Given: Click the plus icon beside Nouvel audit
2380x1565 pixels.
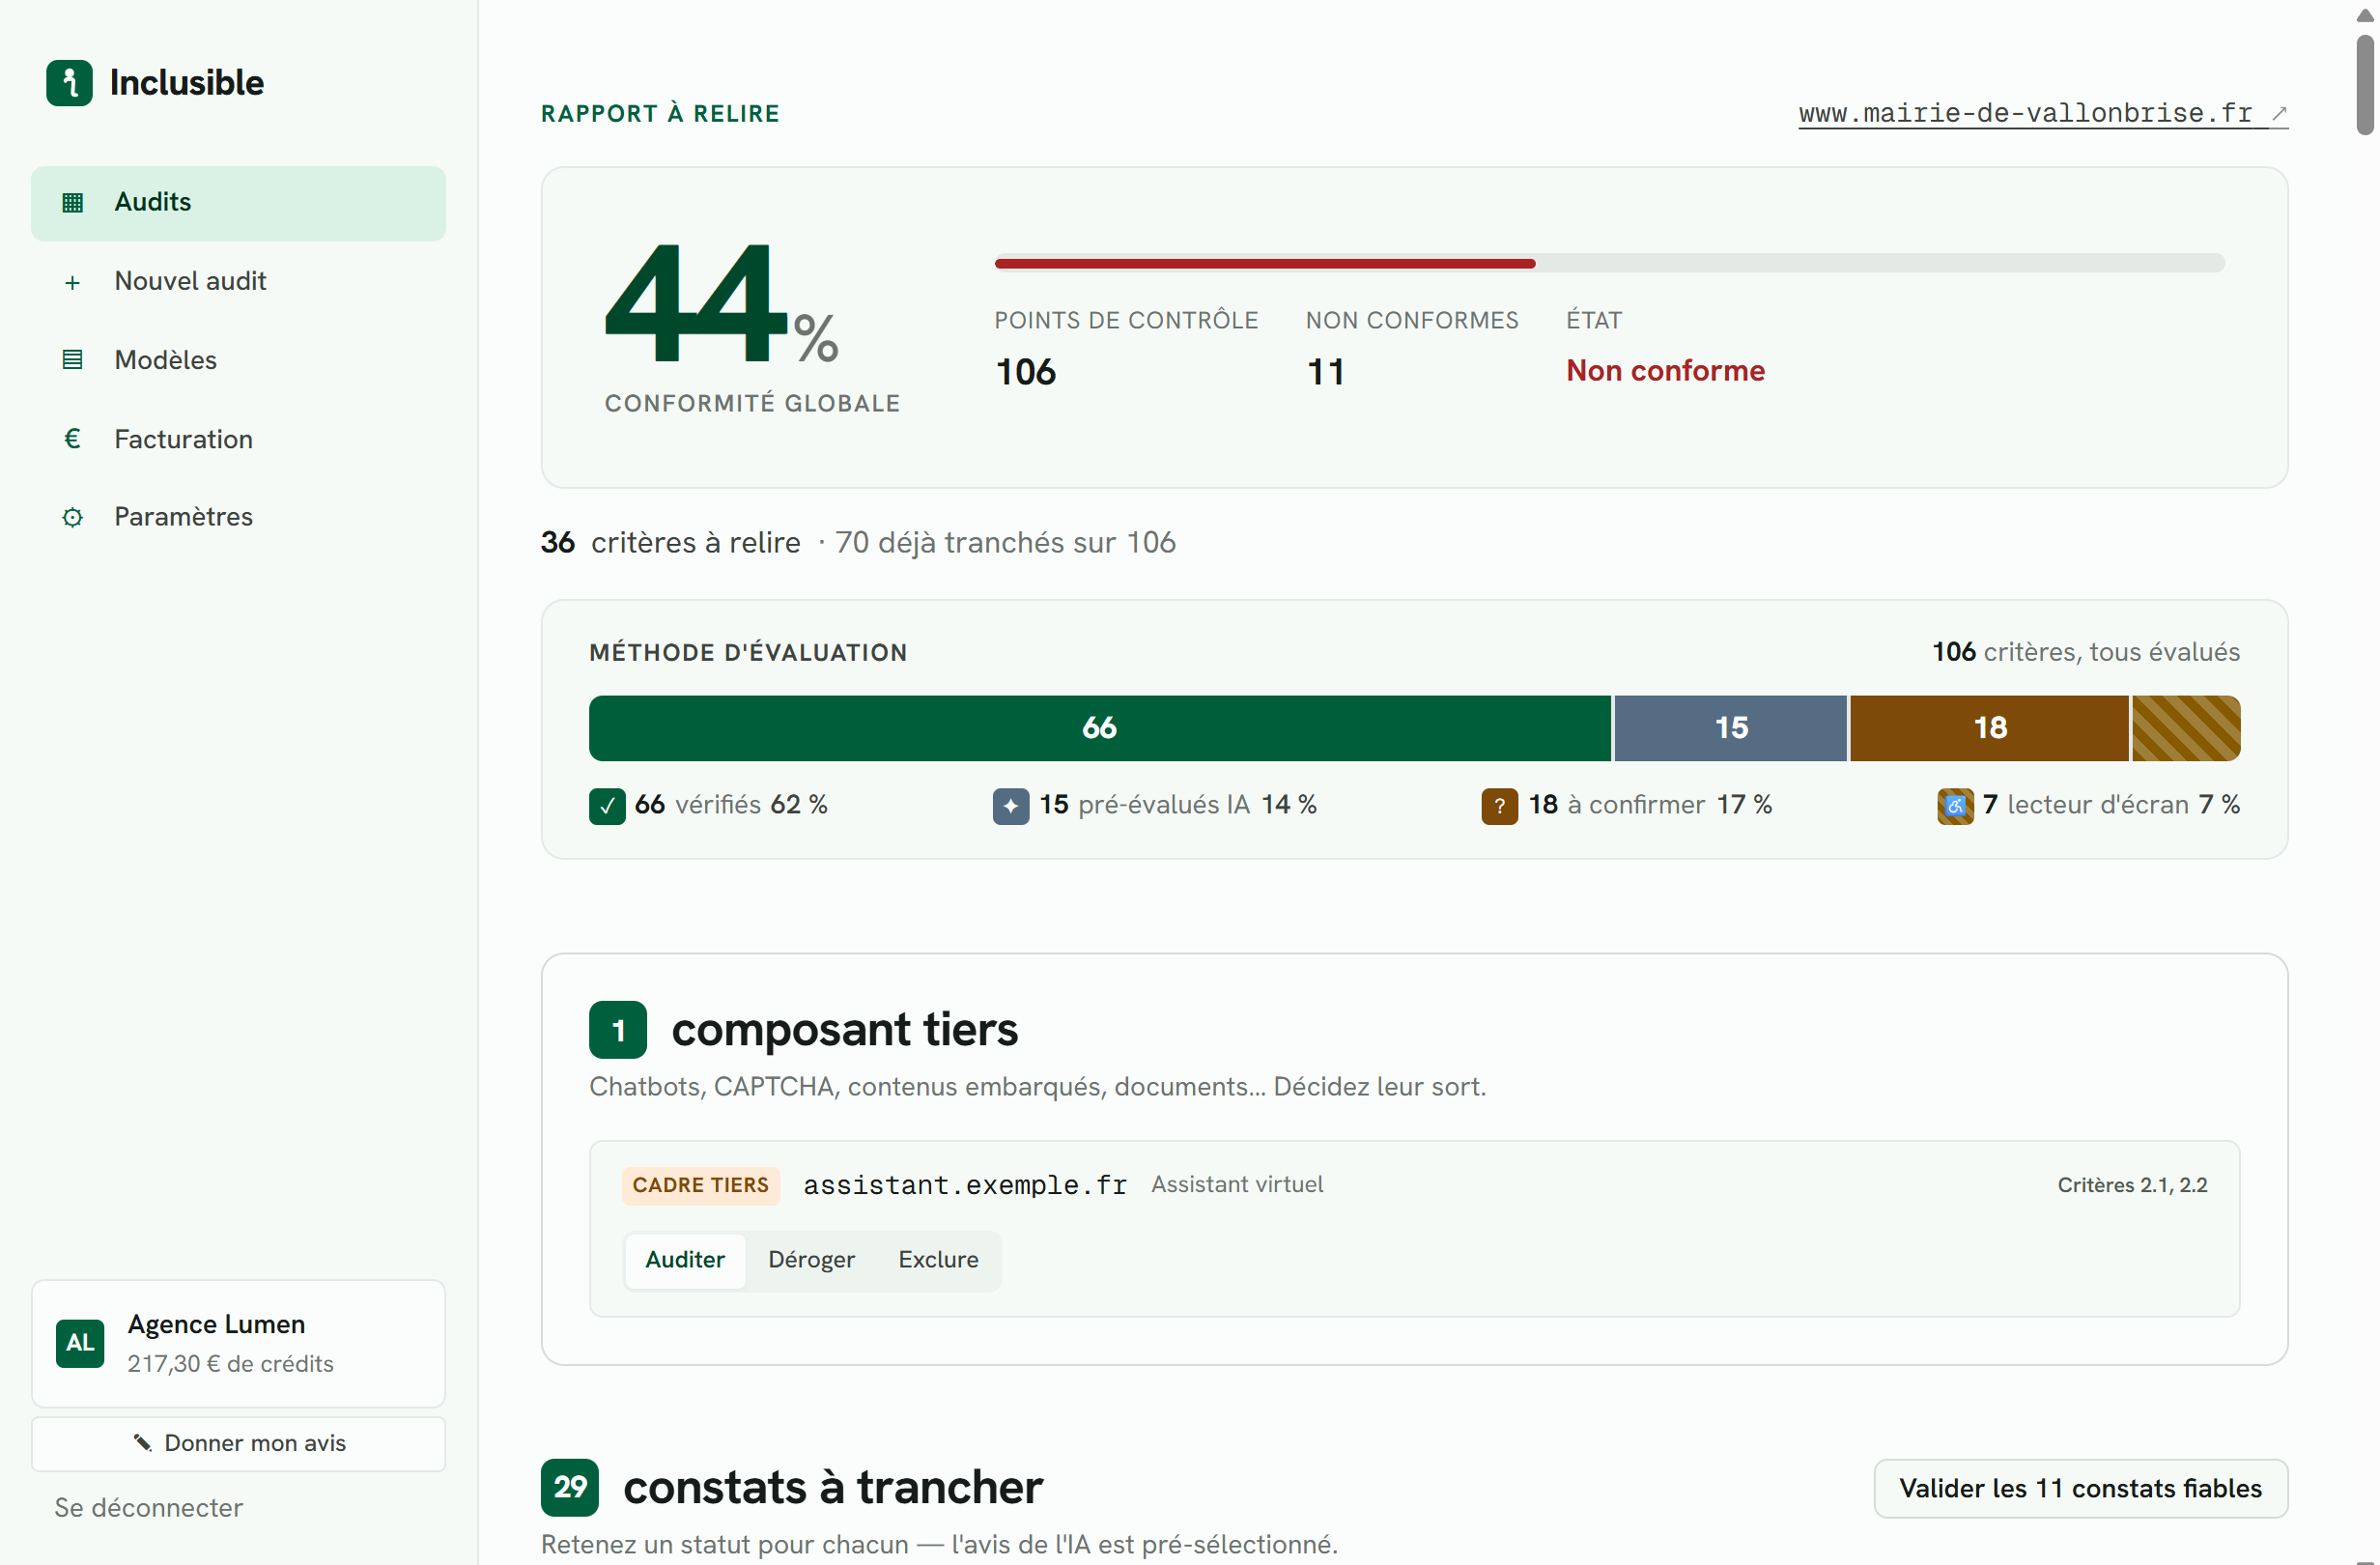Looking at the screenshot, I should (x=72, y=282).
